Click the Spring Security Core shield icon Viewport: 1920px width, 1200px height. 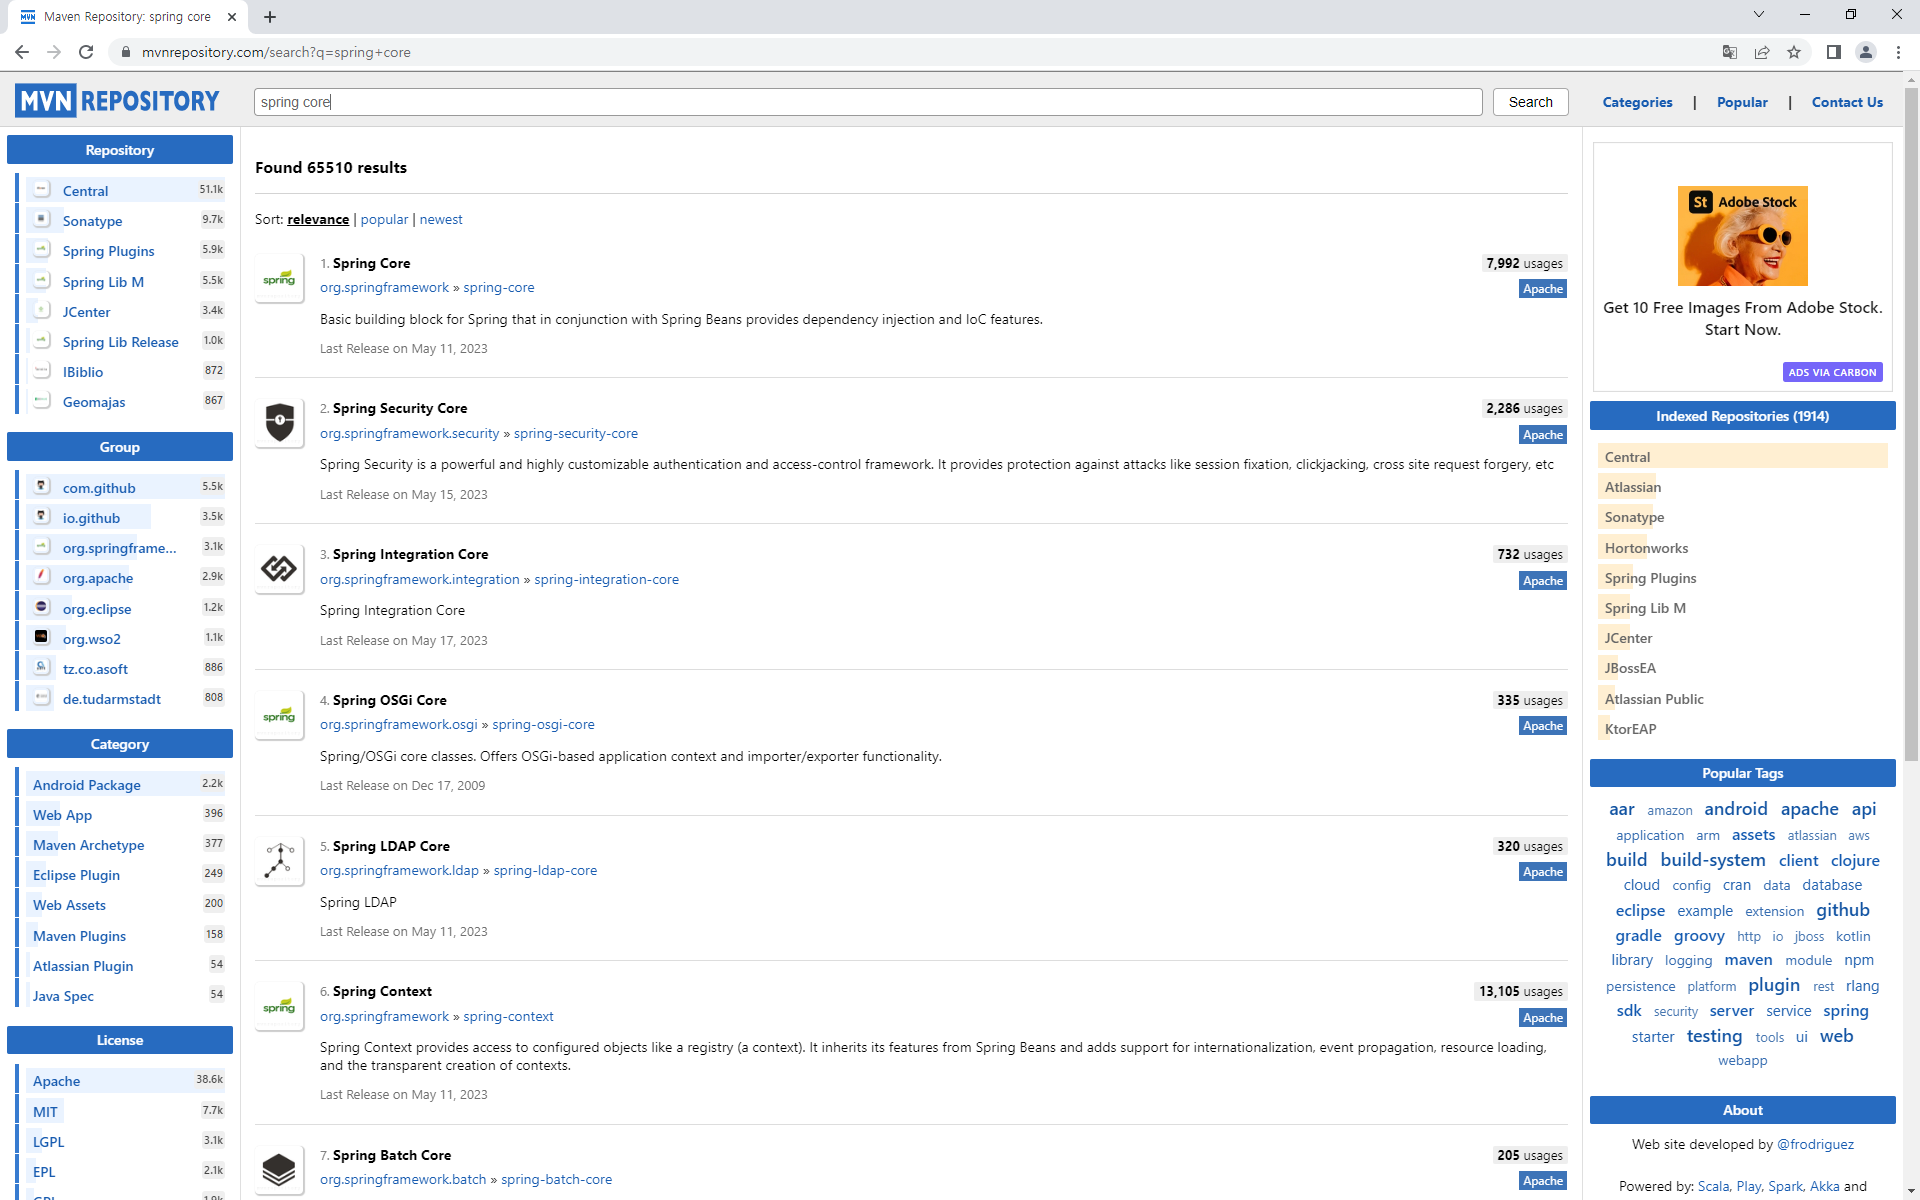279,423
